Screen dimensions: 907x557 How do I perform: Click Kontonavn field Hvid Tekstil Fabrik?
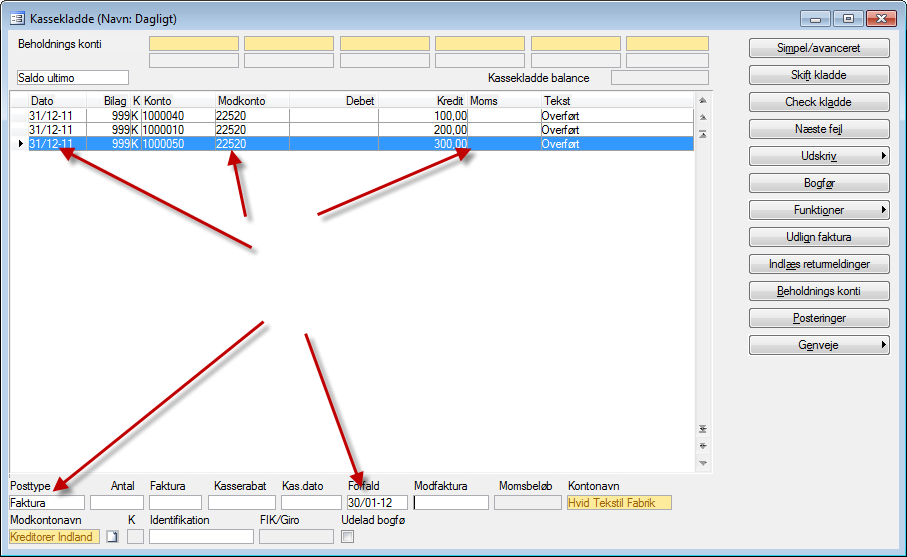(619, 503)
